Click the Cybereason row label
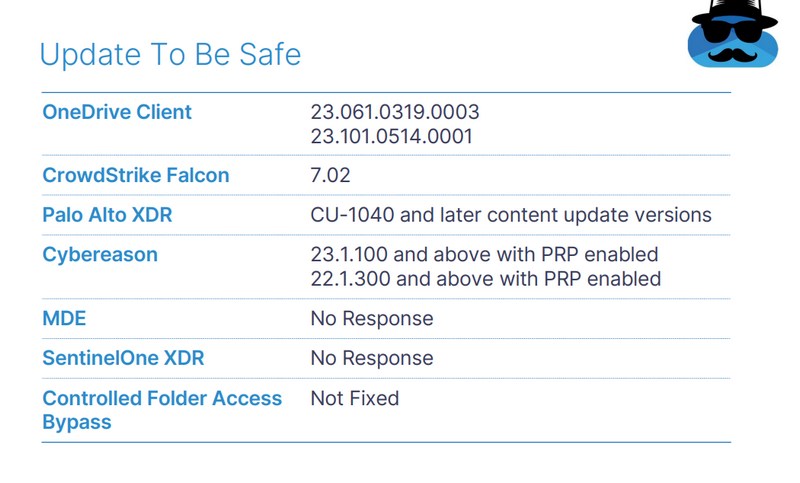The height and width of the screenshot is (483, 800). 100,255
